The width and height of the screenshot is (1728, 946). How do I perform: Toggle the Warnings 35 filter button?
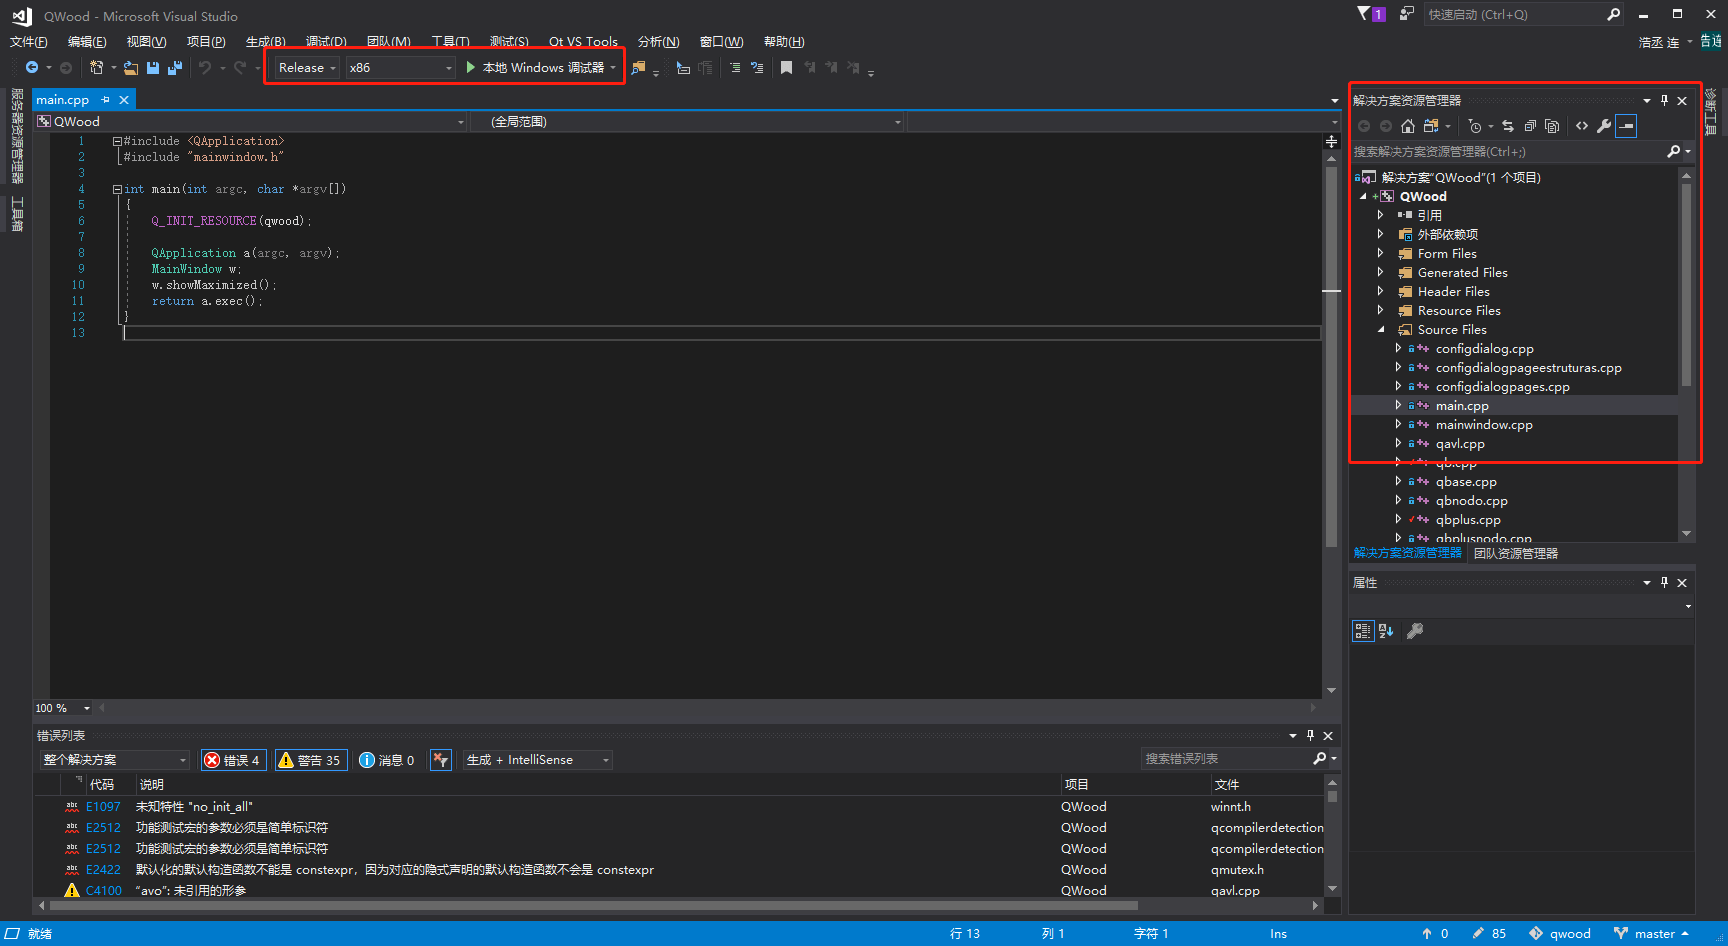pyautogui.click(x=310, y=760)
